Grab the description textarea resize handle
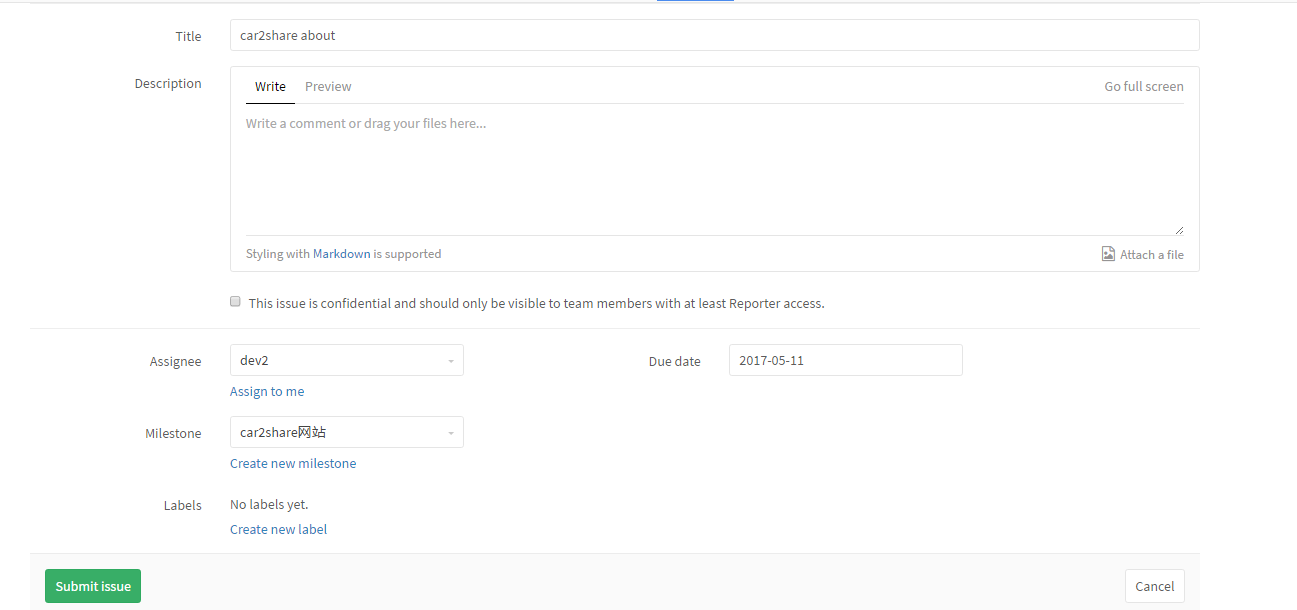The width and height of the screenshot is (1297, 610). click(1179, 230)
